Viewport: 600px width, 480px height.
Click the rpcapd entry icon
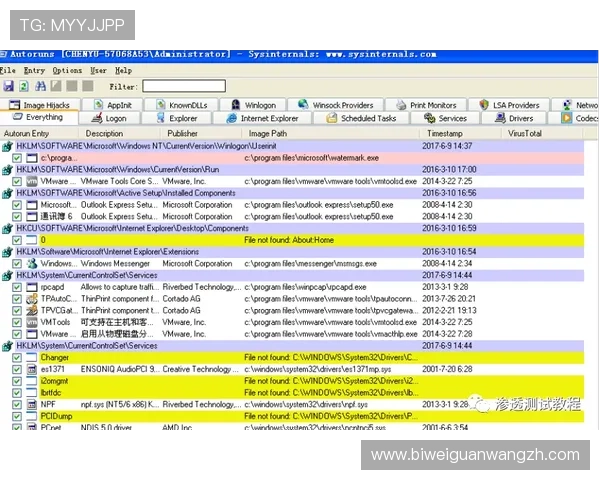[32, 287]
